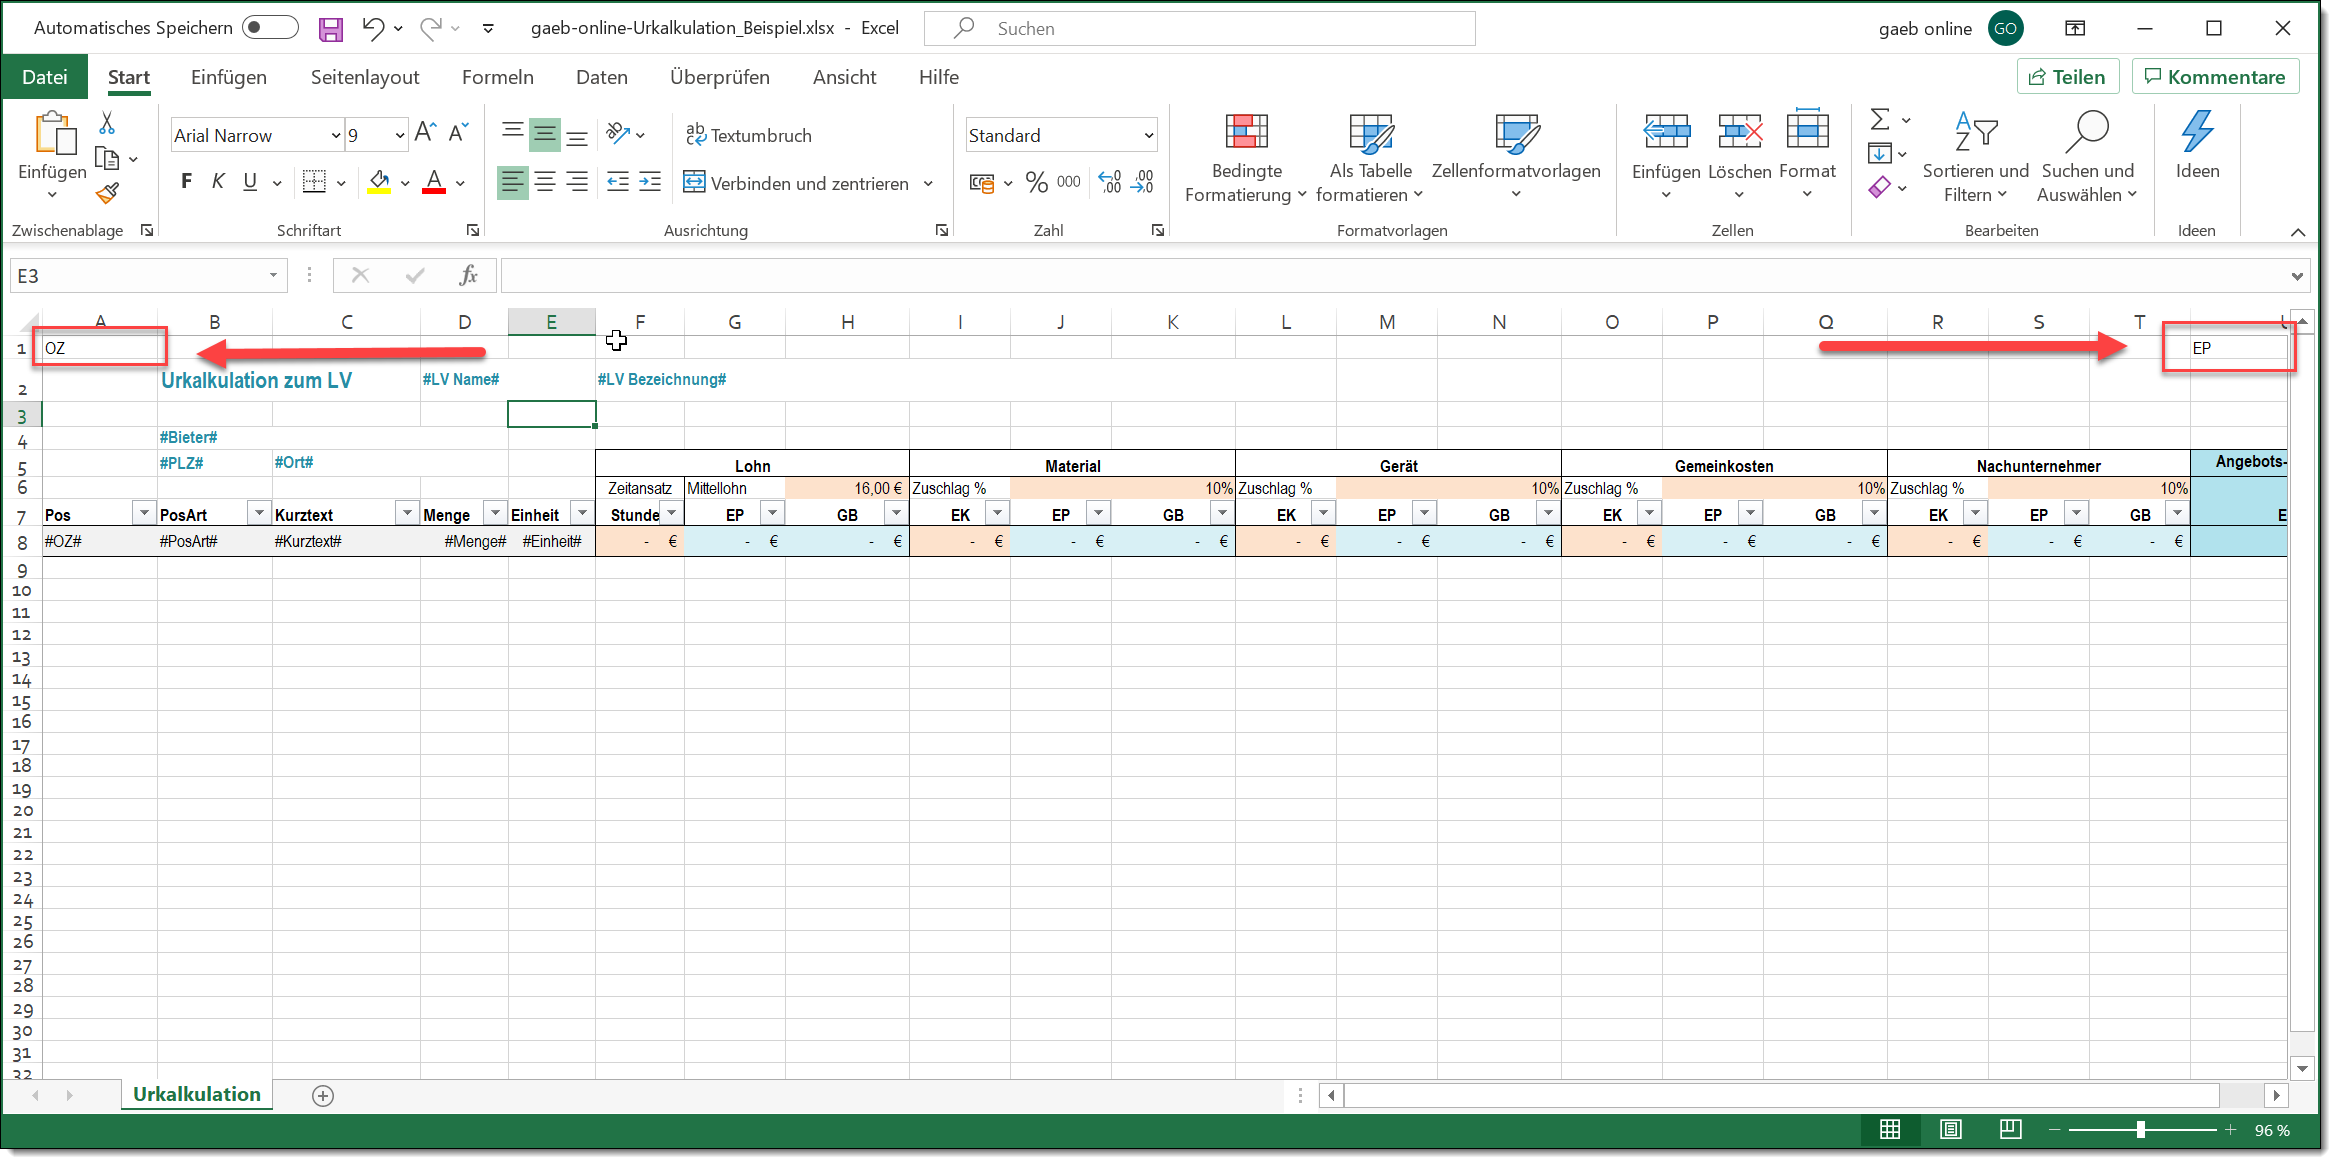Toggle bold formatting button

pos(186,182)
